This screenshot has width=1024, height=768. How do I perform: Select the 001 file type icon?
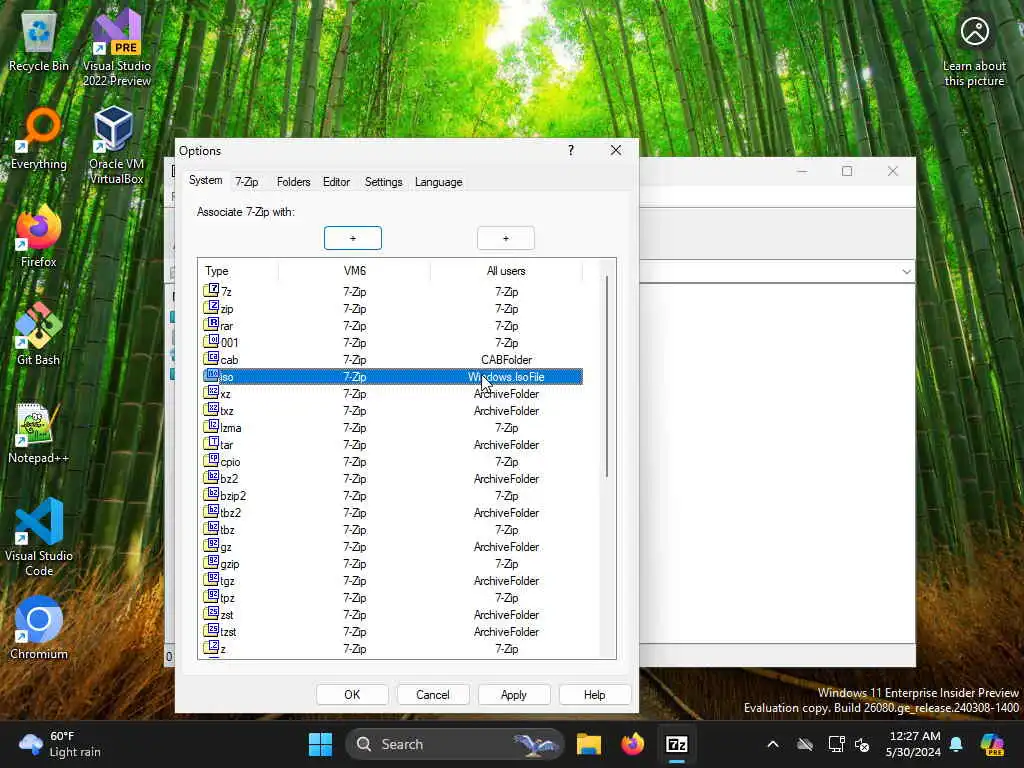212,342
